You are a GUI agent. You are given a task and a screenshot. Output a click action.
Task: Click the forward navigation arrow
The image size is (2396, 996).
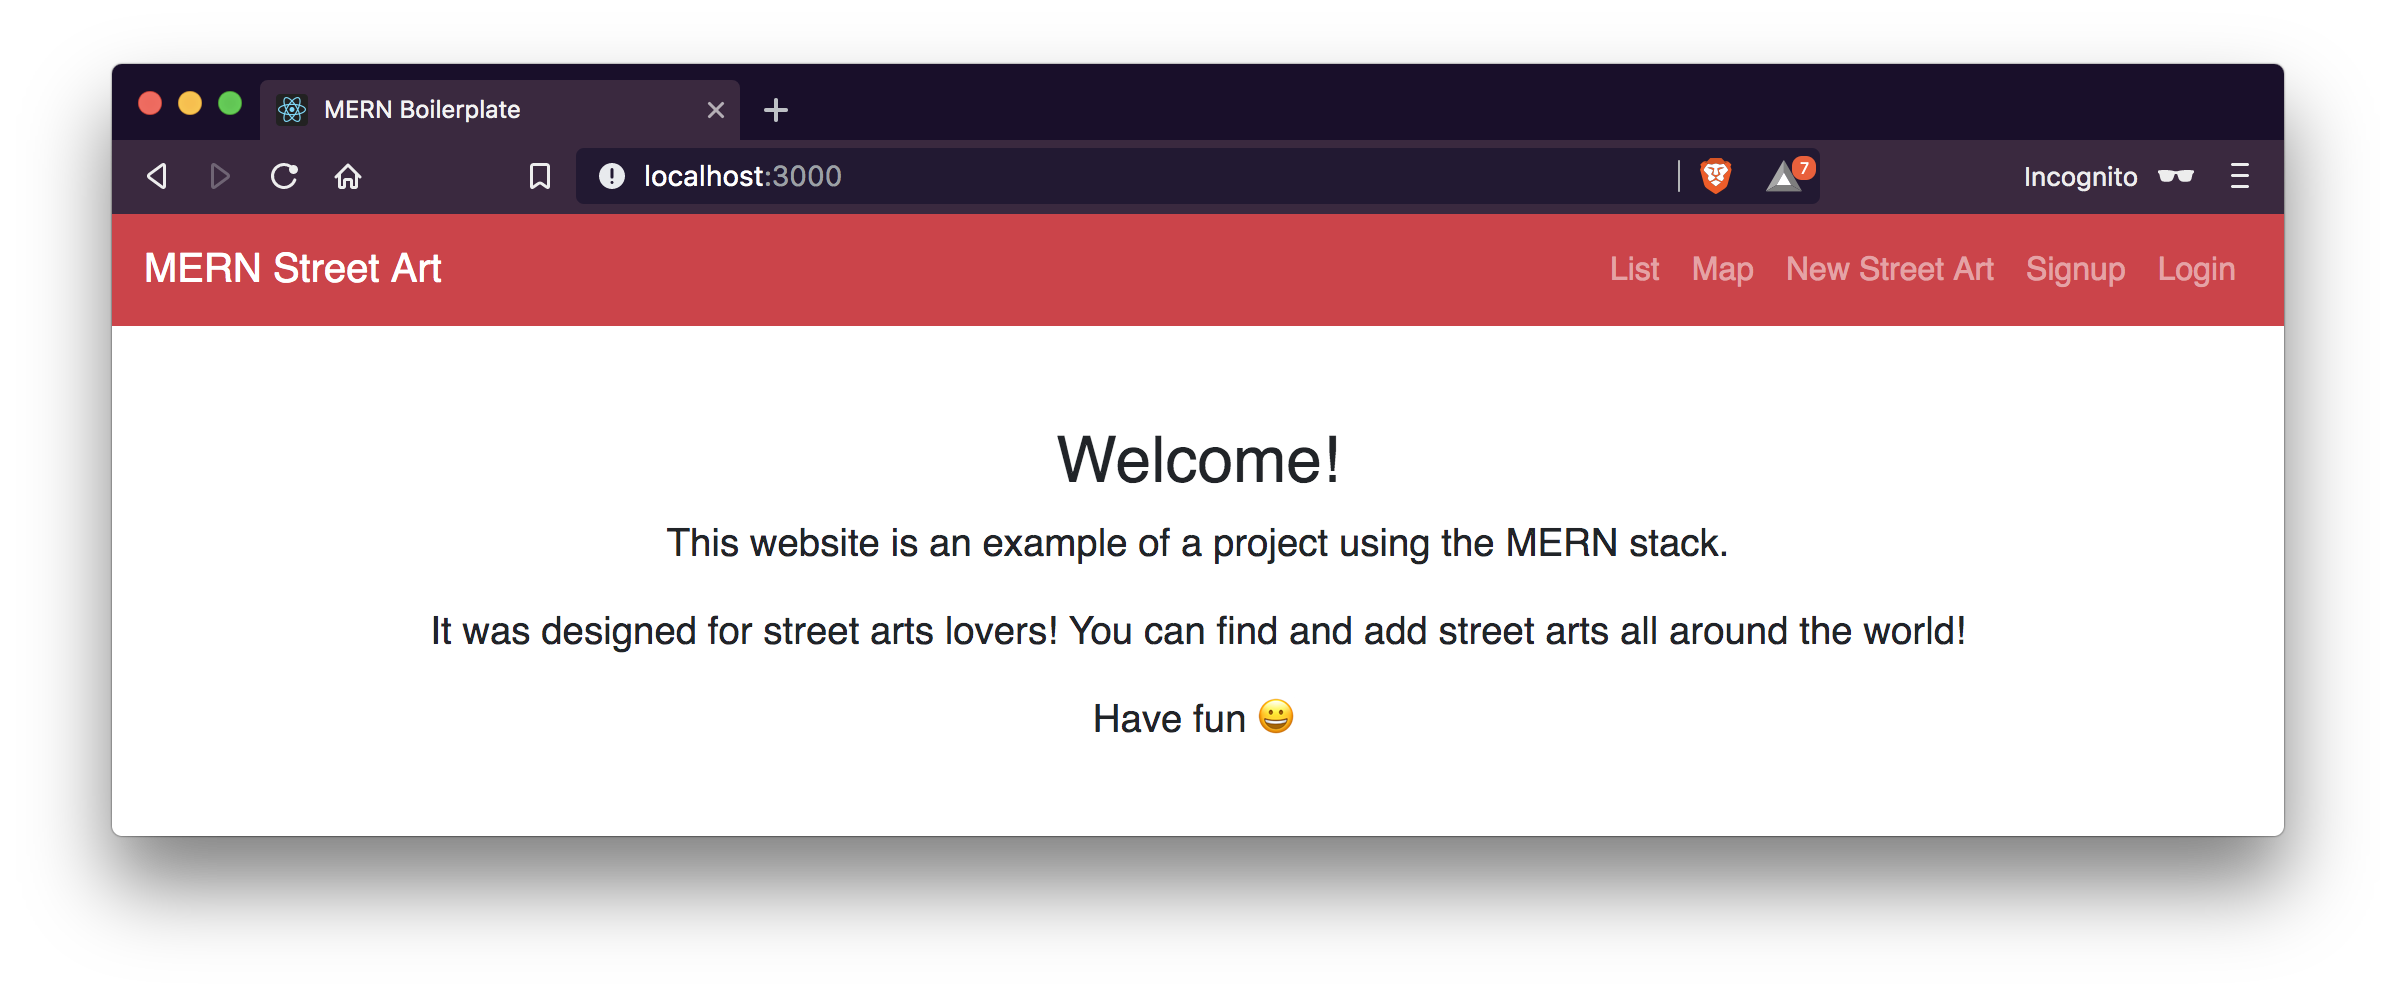tap(220, 177)
